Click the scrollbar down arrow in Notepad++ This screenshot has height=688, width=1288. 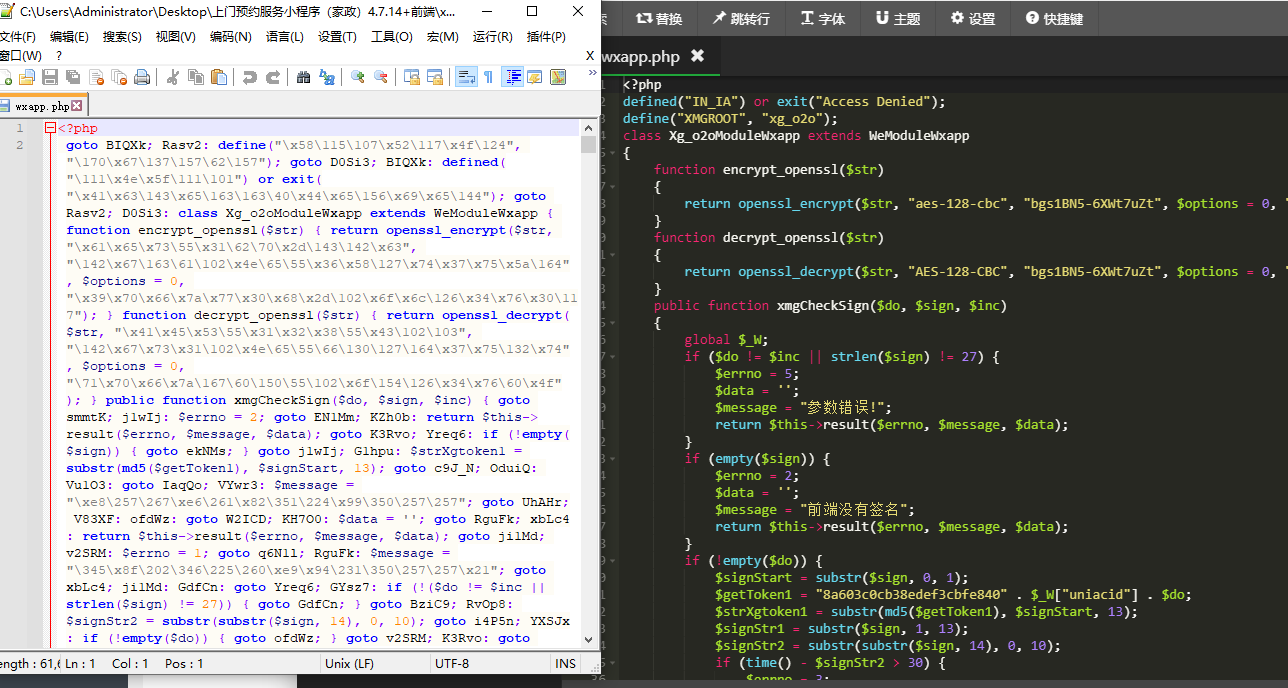[x=588, y=639]
